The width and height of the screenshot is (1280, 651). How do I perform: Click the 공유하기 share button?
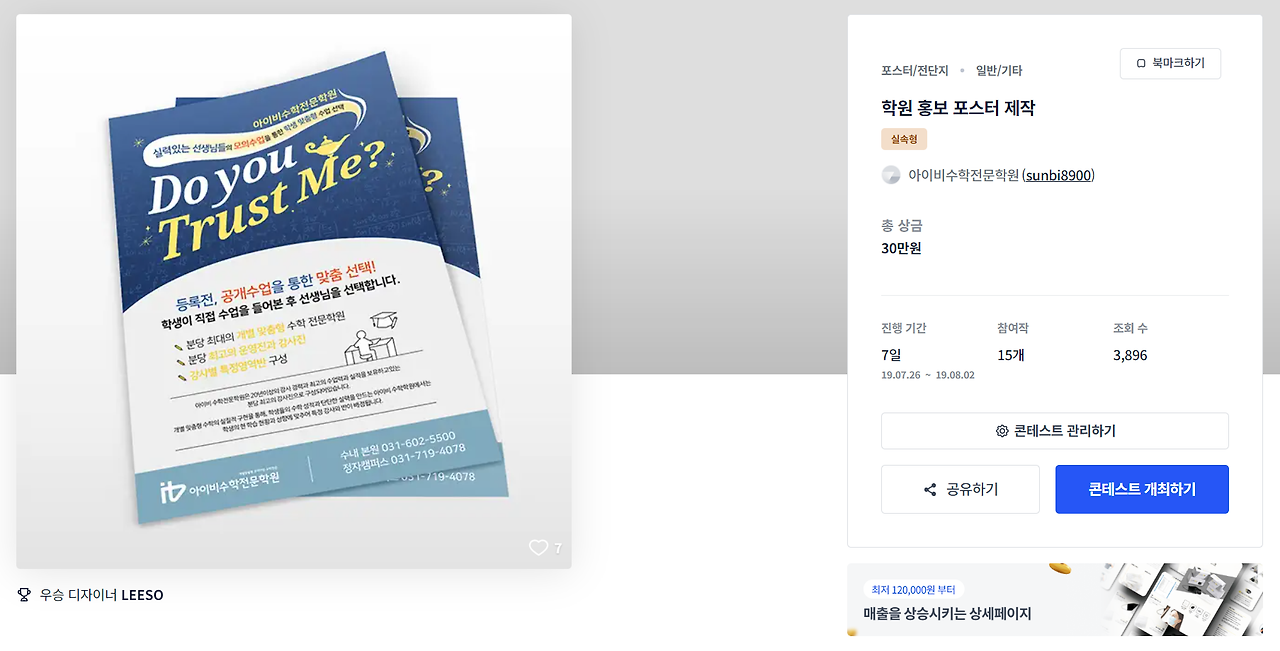[960, 490]
